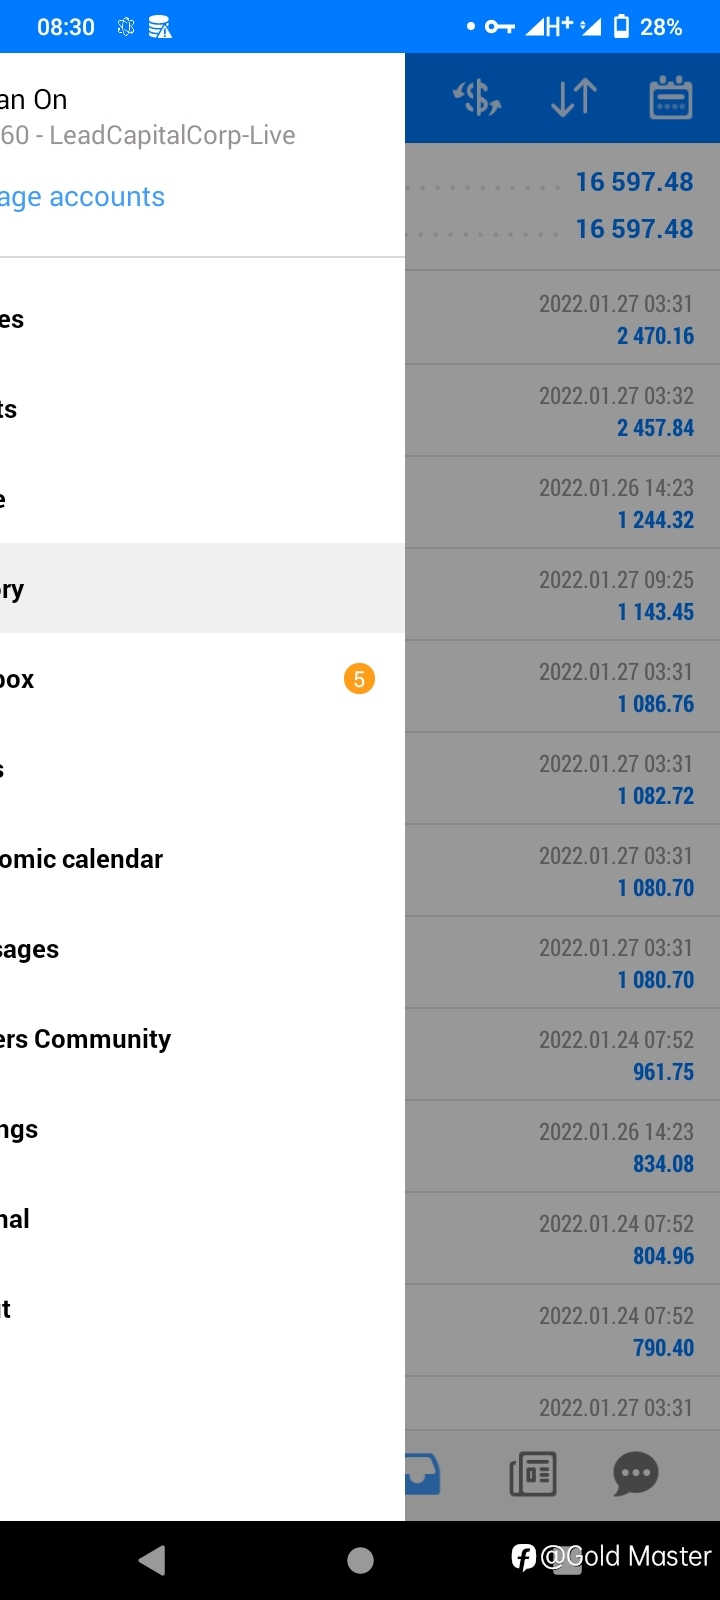The width and height of the screenshot is (720, 1600).
Task: Tap the blue inbox tray icon
Action: 423,1474
